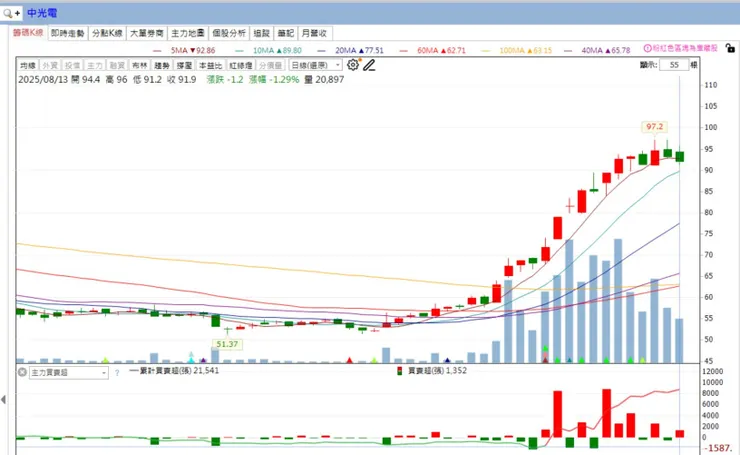Viewport: 740px width, 455px height.
Task: Select the pencil drawing tool icon
Action: (370, 65)
